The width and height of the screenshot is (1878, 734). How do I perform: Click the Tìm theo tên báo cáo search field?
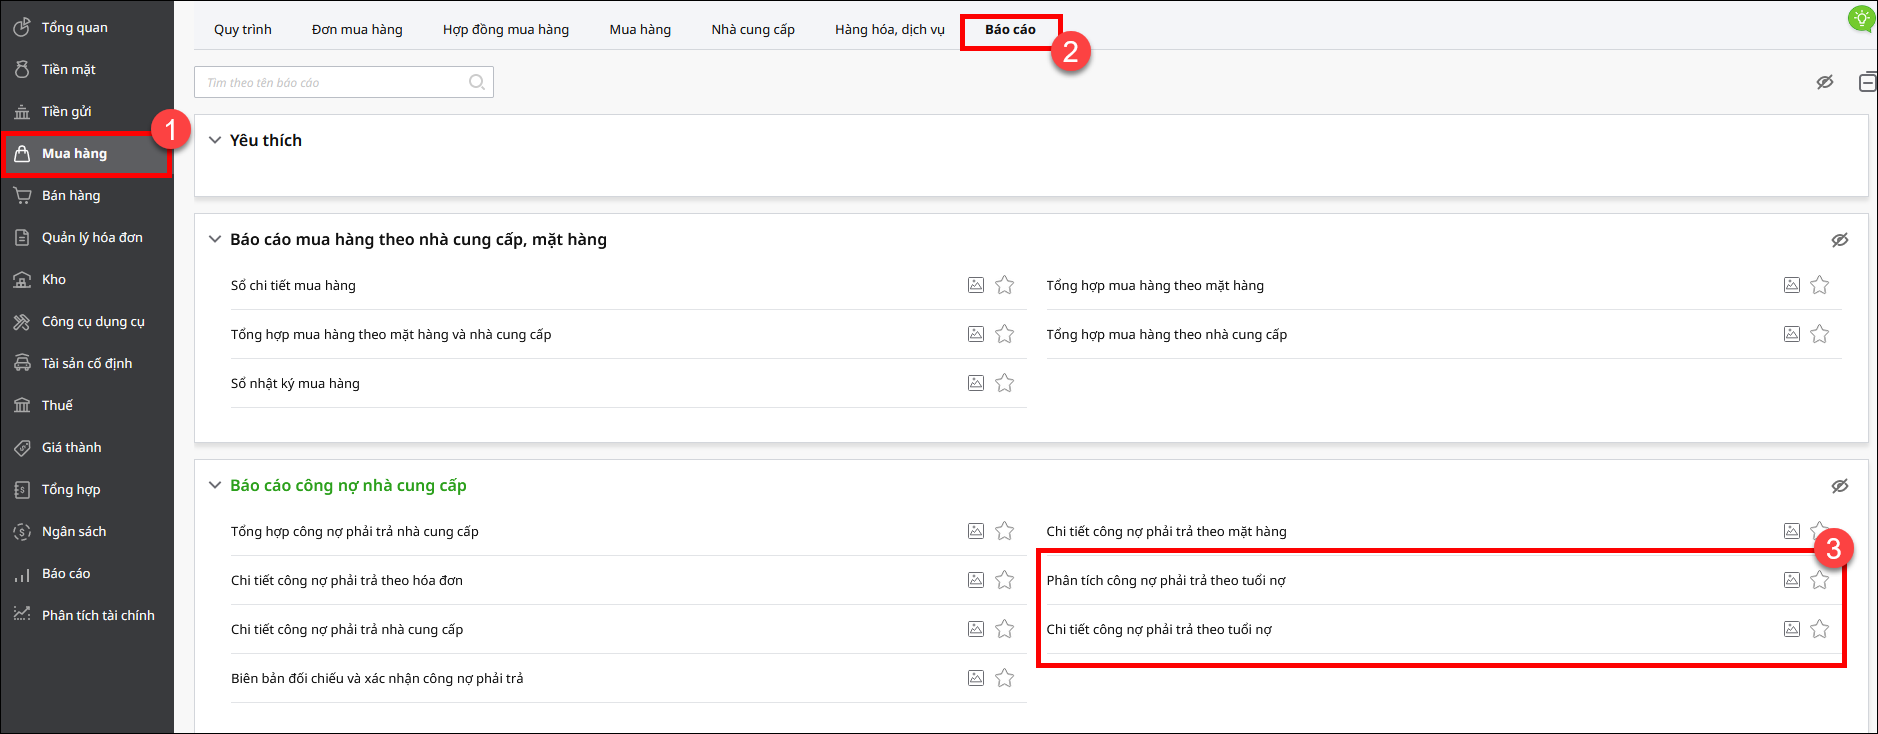[x=330, y=82]
